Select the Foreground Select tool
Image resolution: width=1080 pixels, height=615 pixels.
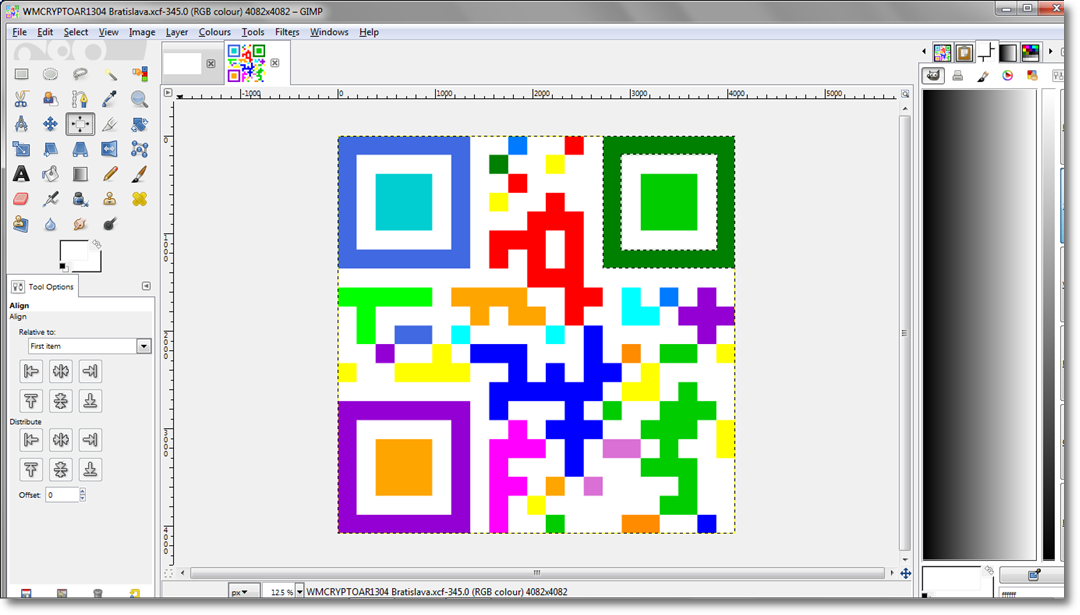pos(50,99)
